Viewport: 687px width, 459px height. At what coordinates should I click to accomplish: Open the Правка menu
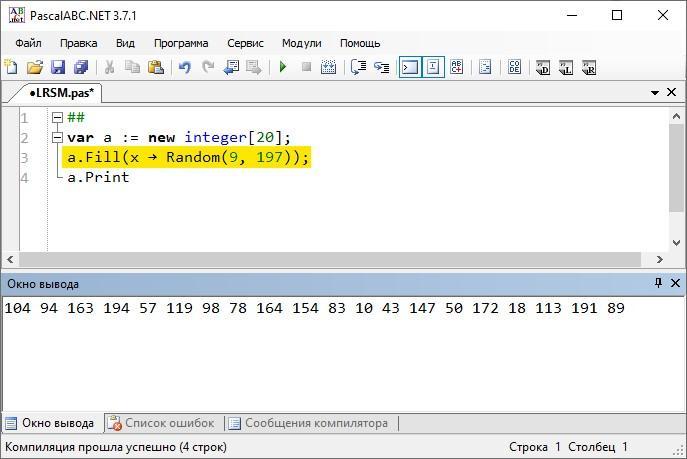click(x=78, y=43)
